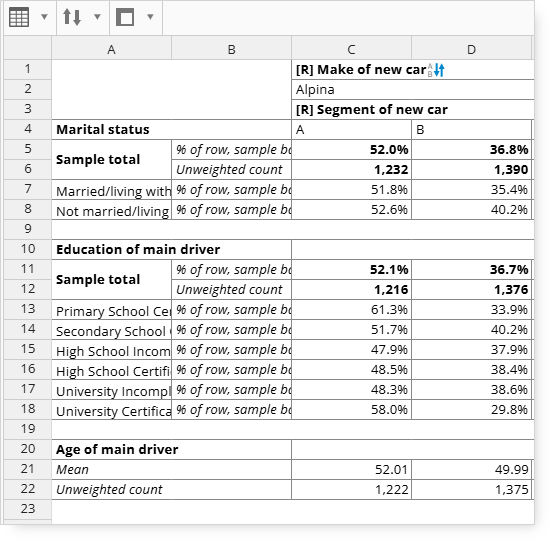Click the 36.7% cell
Image resolution: width=550 pixels, height=540 pixels.
click(x=471, y=269)
